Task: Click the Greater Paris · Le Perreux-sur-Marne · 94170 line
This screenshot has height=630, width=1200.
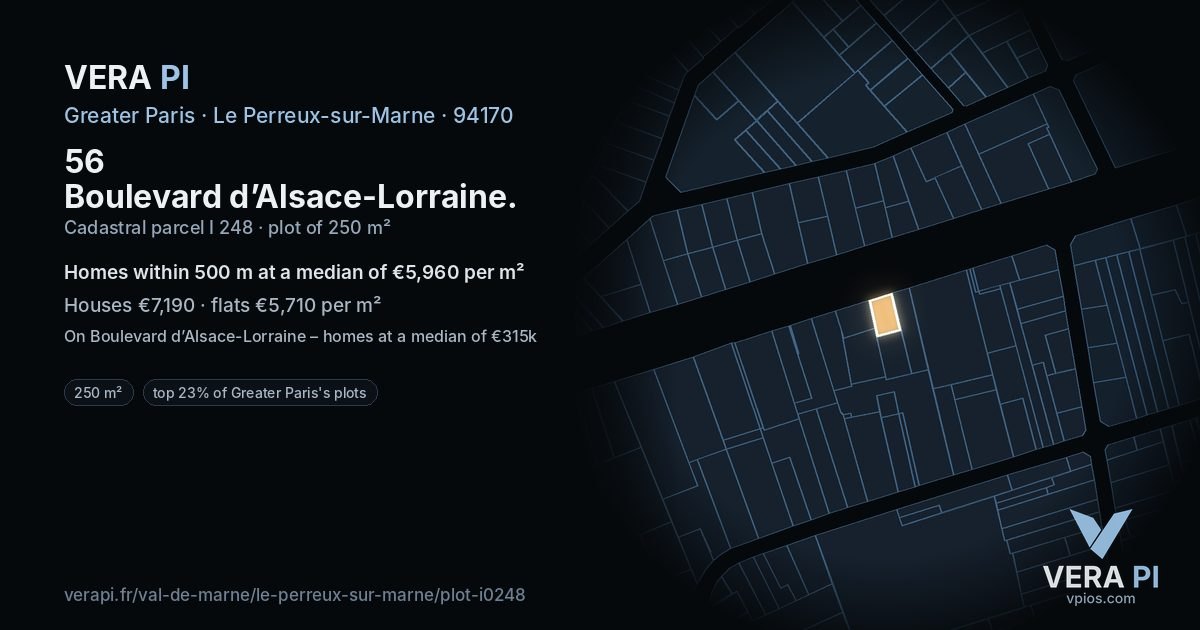Action: [x=288, y=115]
